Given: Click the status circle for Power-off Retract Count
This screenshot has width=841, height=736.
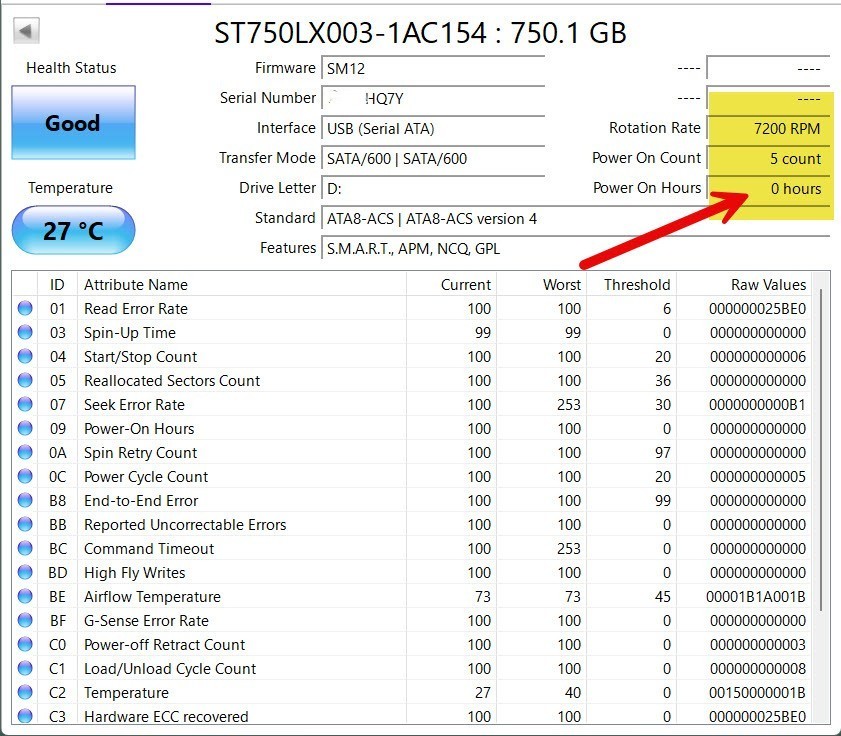Looking at the screenshot, I should click(x=25, y=644).
